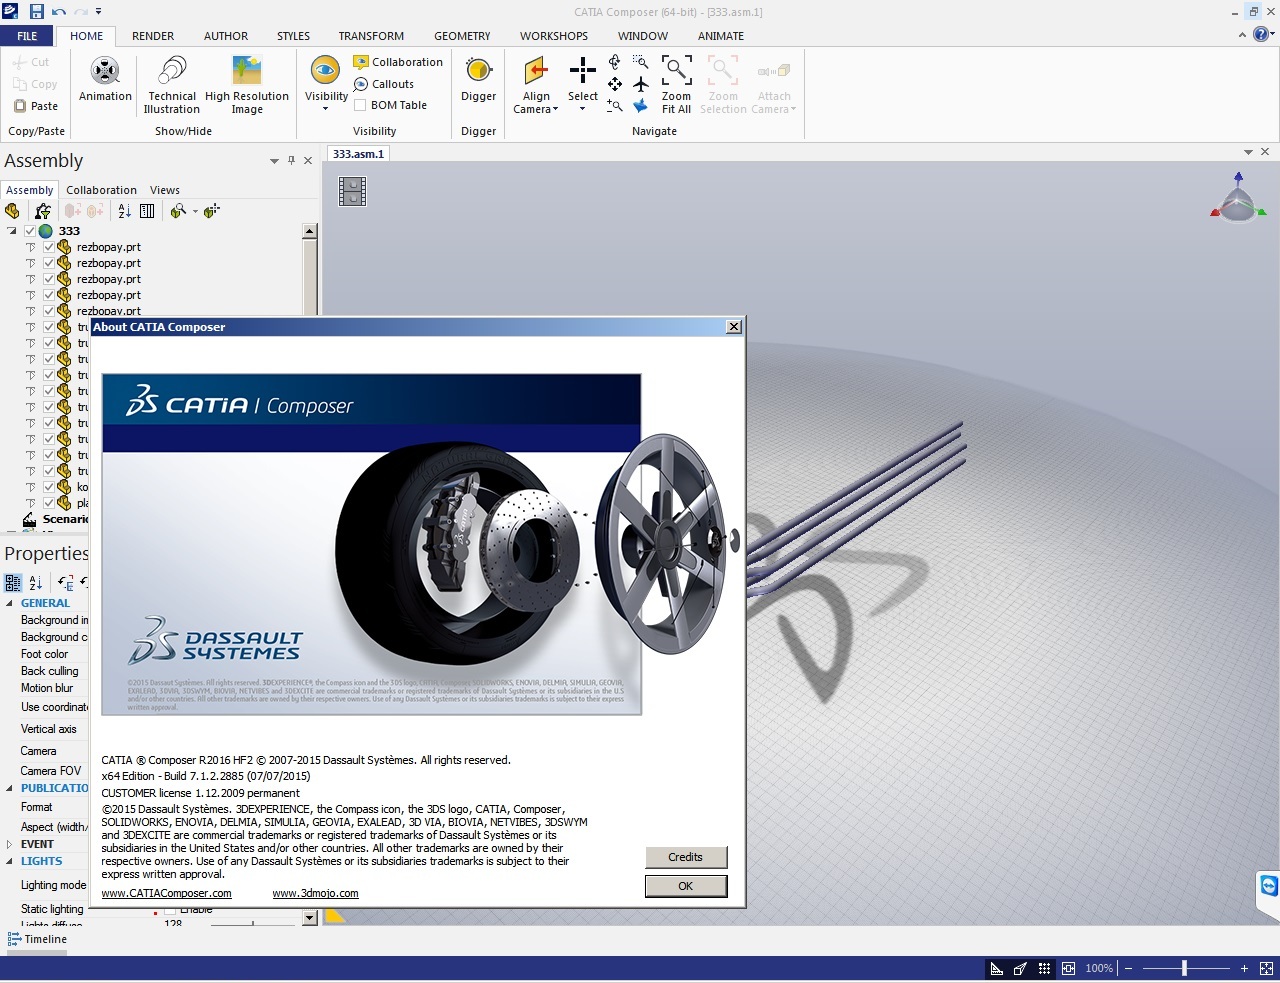This screenshot has width=1280, height=983.
Task: Collapse the GENERAL properties section
Action: [10, 604]
